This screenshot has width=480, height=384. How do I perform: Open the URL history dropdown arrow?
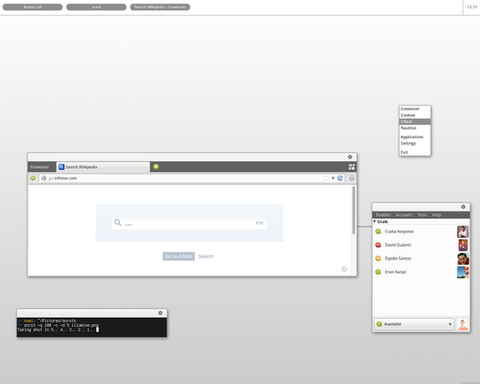coord(333,178)
